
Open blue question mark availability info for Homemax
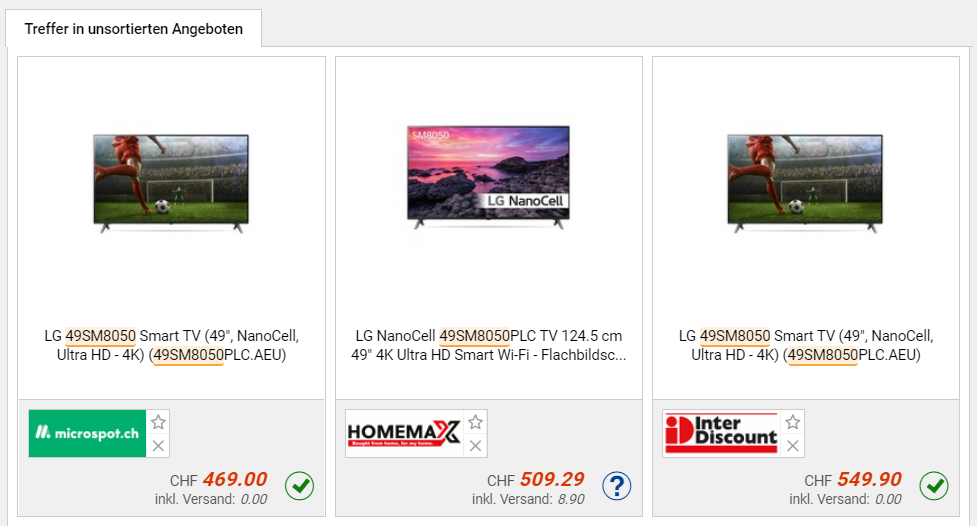pos(617,486)
